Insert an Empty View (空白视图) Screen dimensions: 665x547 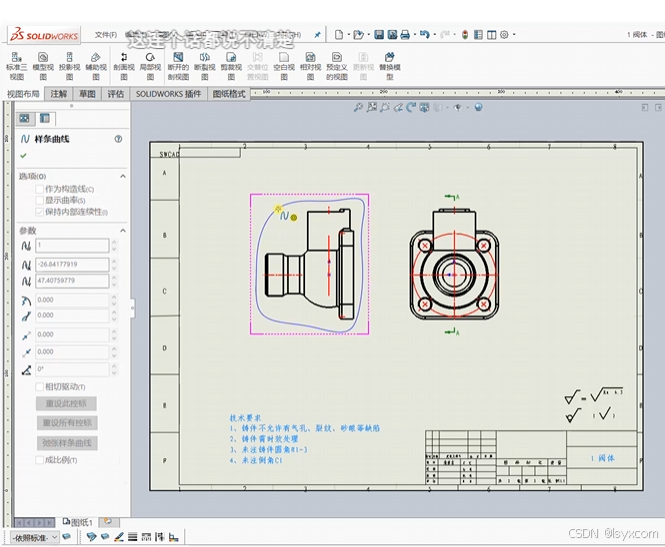pos(284,66)
